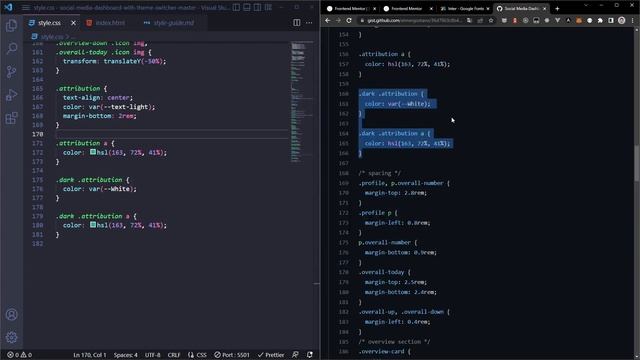
Task: Click Prettier status bar item
Action: point(271,355)
